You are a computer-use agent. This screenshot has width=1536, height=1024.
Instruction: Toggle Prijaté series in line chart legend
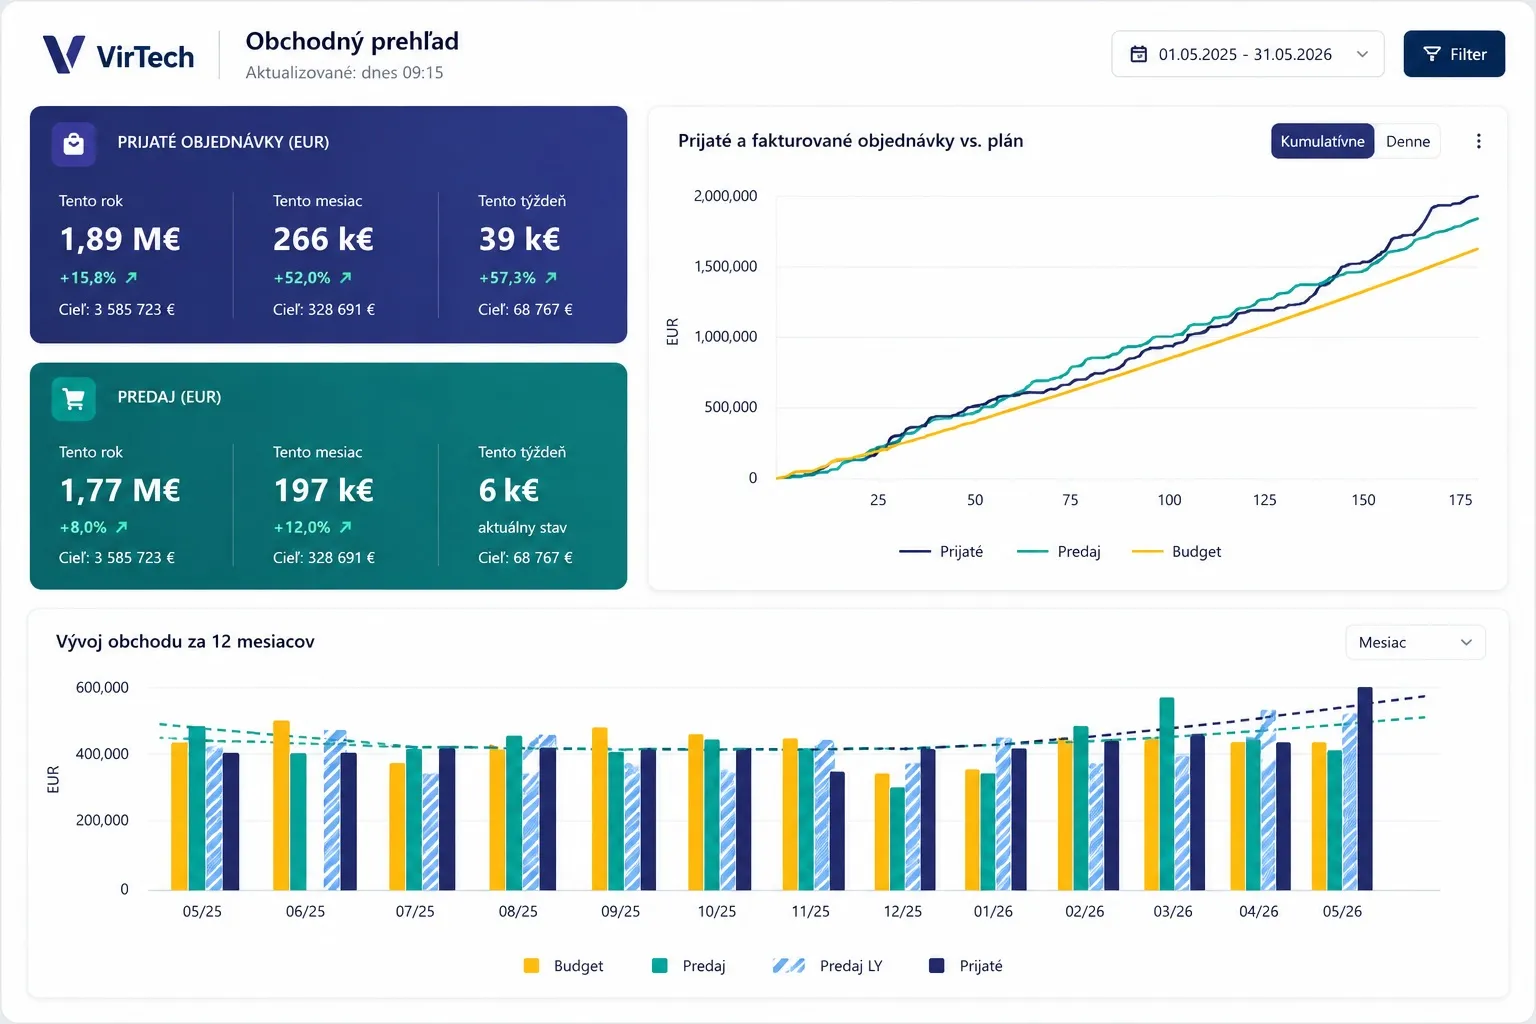pos(941,551)
